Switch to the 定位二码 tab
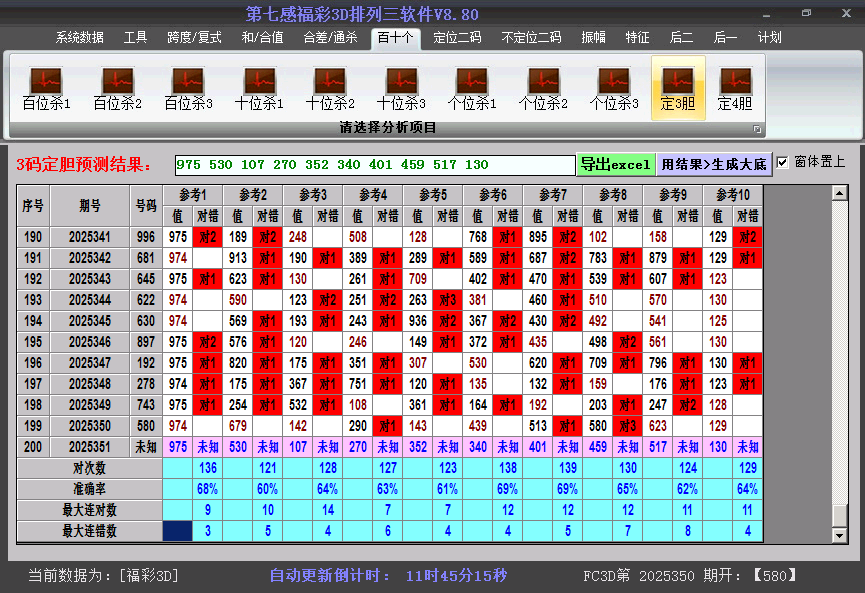865x593 pixels. (x=457, y=38)
